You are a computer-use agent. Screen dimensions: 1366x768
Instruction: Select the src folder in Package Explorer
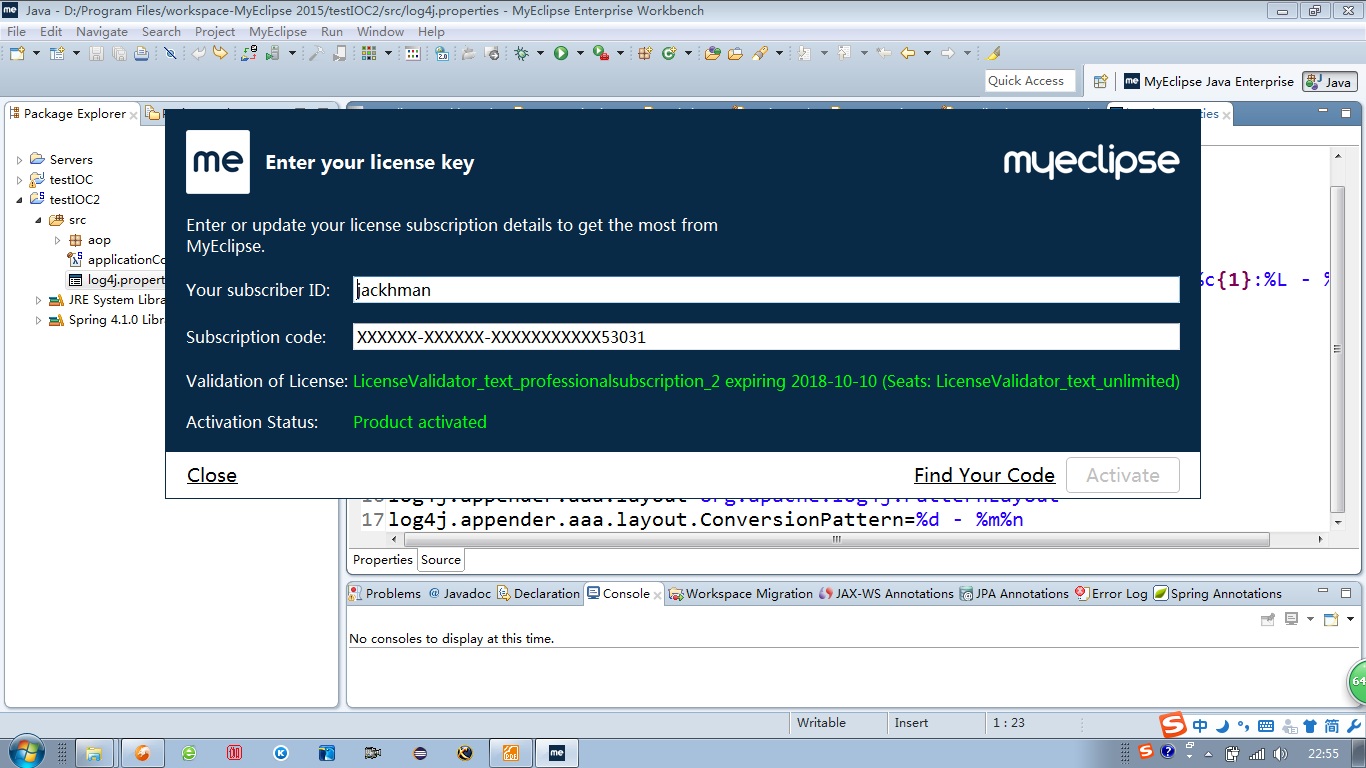click(68, 220)
